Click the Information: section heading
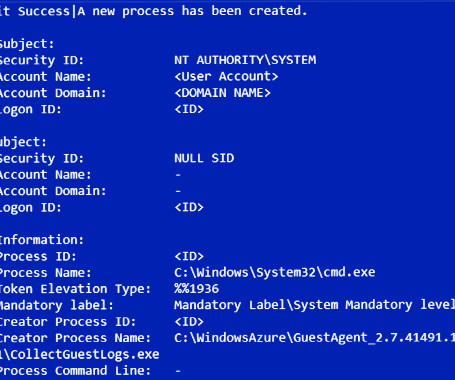This screenshot has height=380, width=455. pyautogui.click(x=41, y=240)
